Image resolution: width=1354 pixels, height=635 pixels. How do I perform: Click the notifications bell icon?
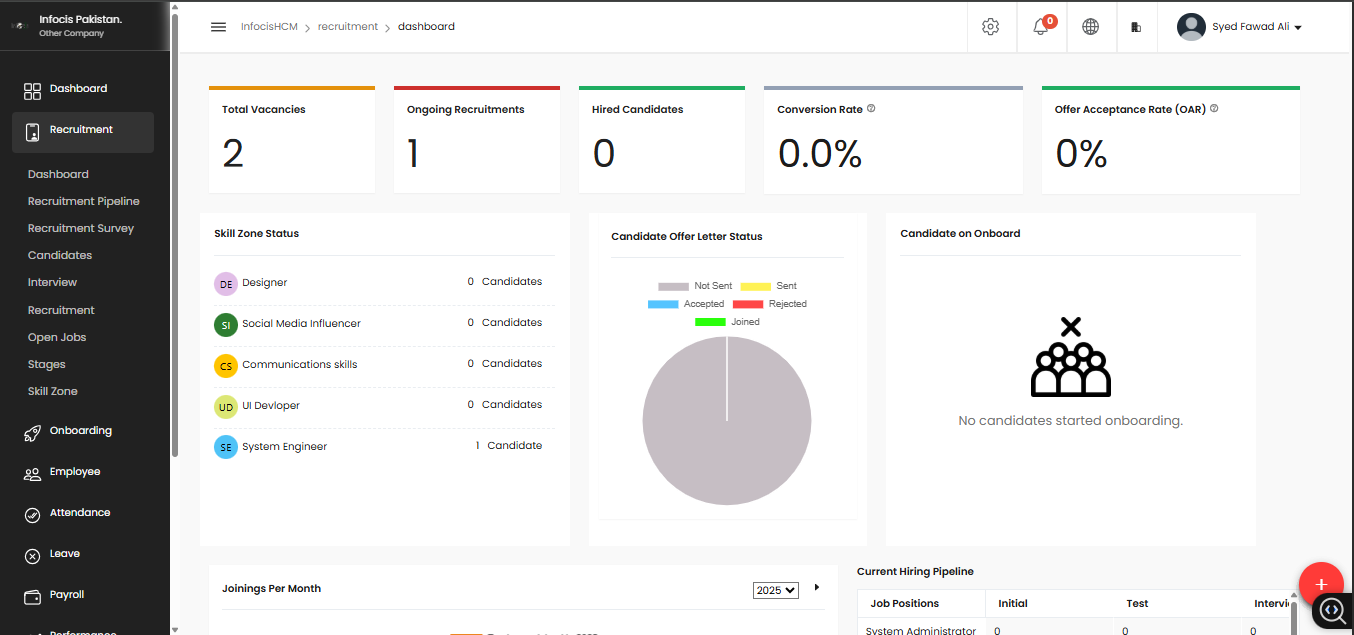pos(1040,27)
